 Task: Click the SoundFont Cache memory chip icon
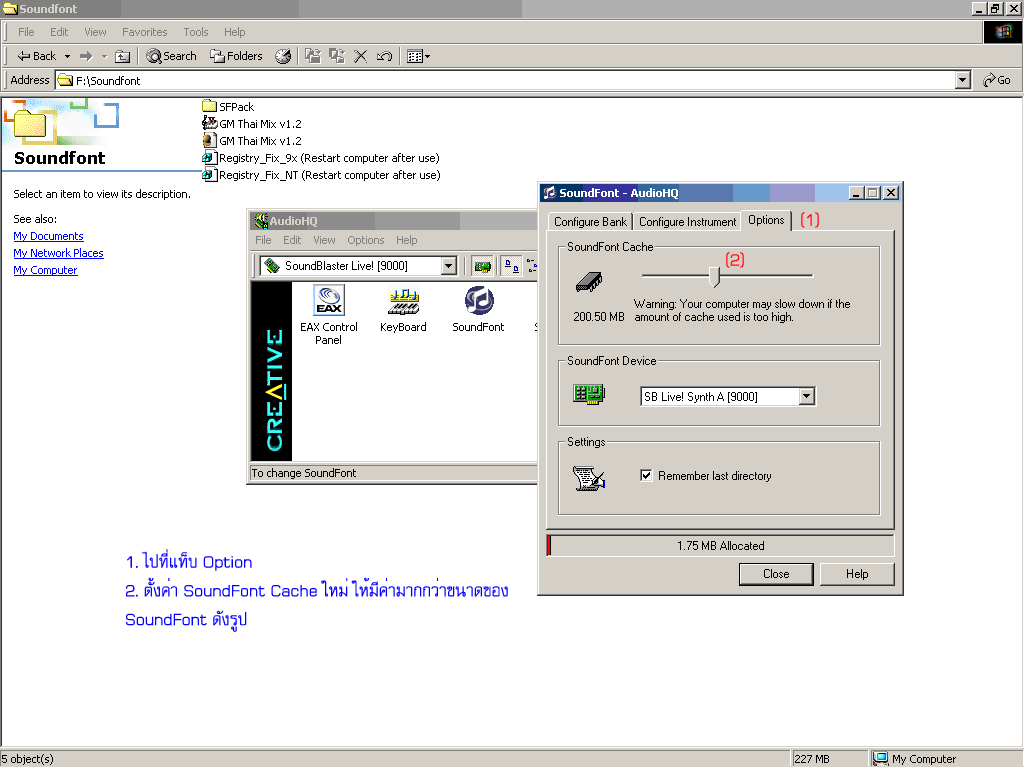pos(589,281)
